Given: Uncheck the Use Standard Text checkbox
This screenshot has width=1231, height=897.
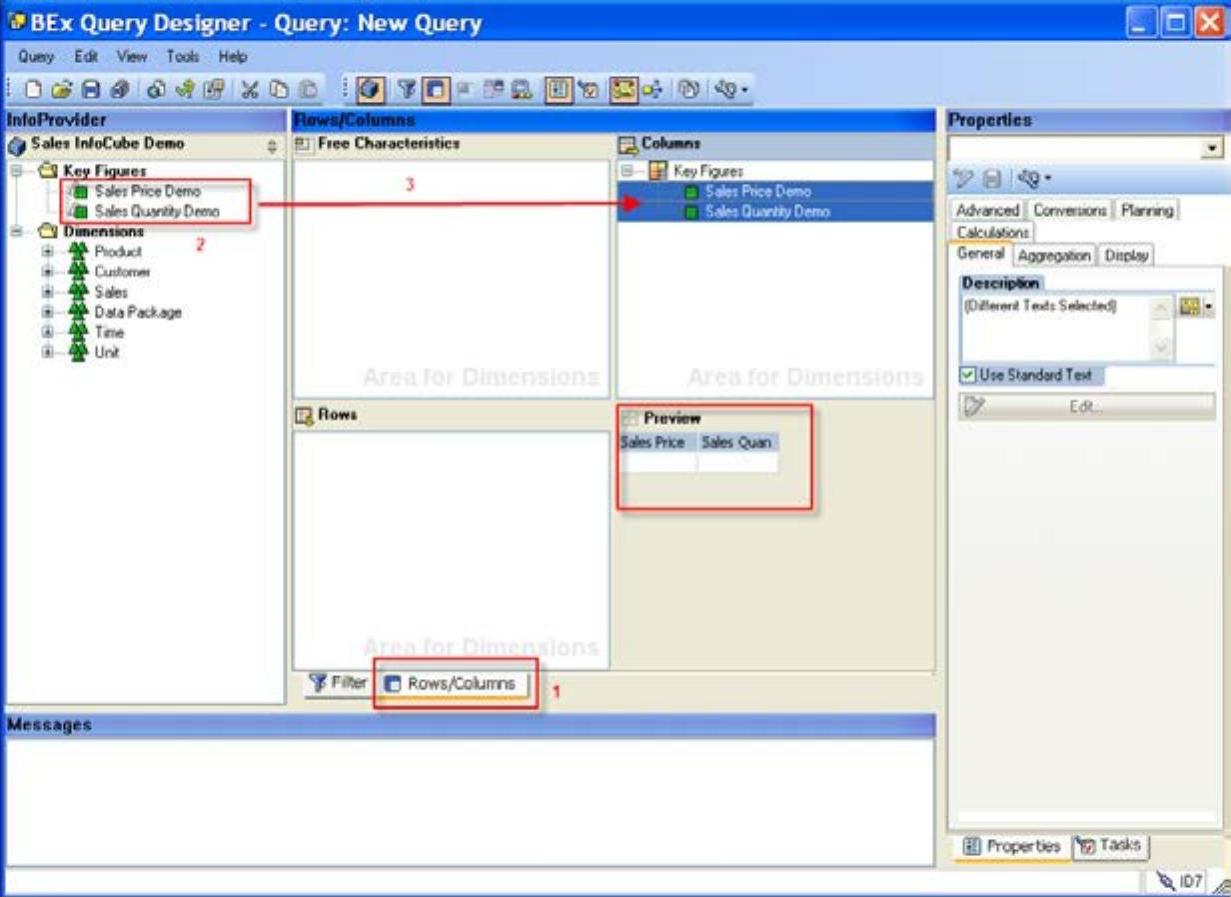Looking at the screenshot, I should point(969,376).
